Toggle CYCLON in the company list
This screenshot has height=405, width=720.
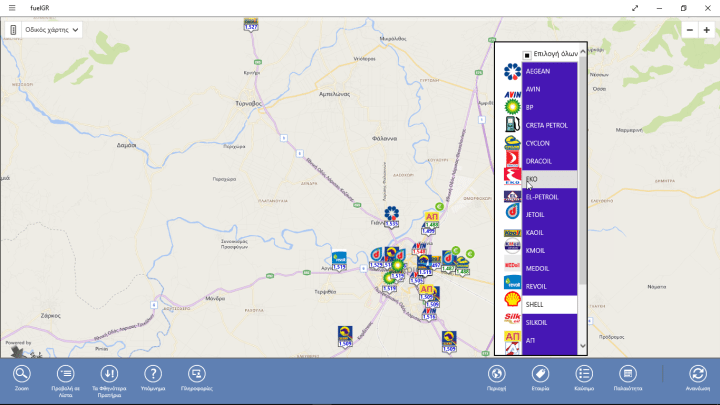pos(549,143)
